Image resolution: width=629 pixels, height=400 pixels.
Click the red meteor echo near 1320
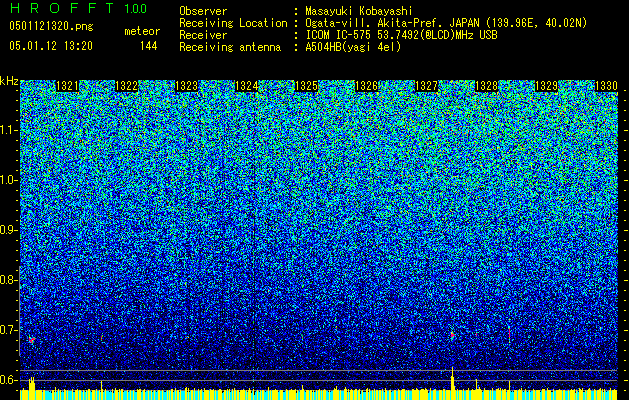[32, 340]
